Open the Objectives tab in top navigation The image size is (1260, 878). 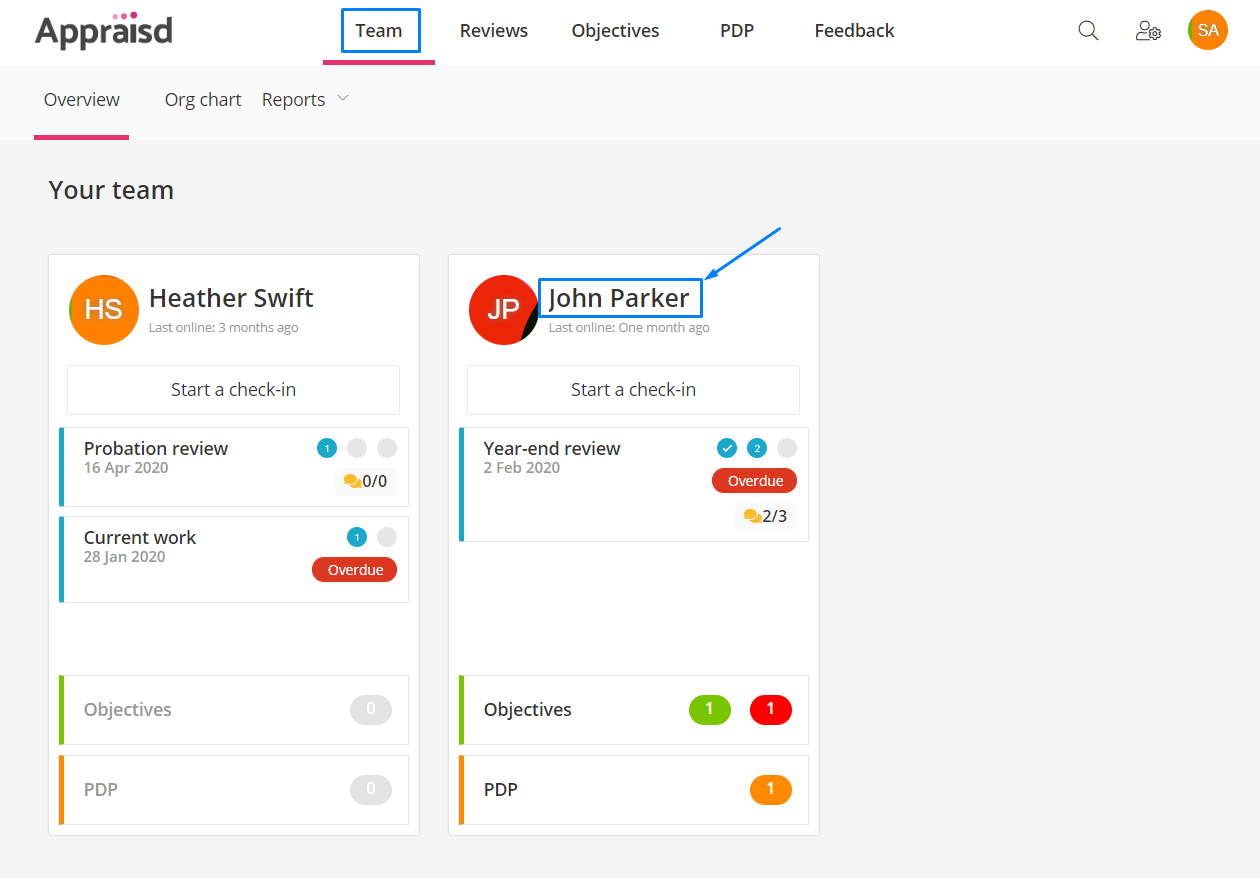pos(616,31)
